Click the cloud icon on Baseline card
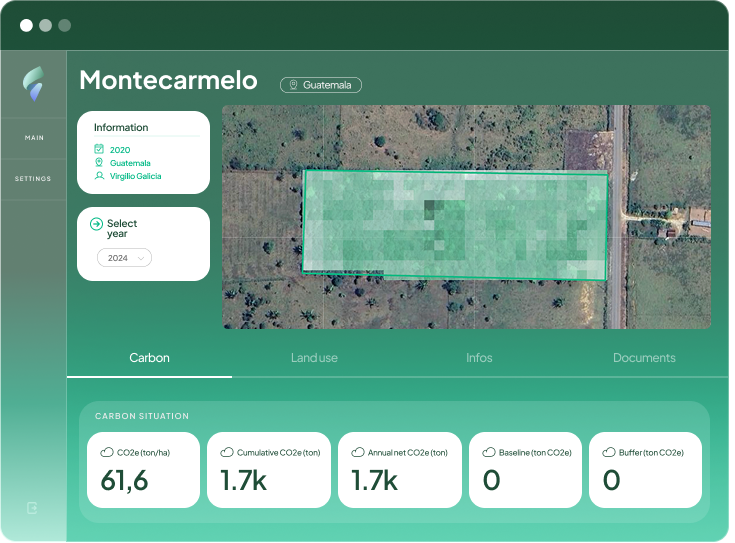 (489, 452)
